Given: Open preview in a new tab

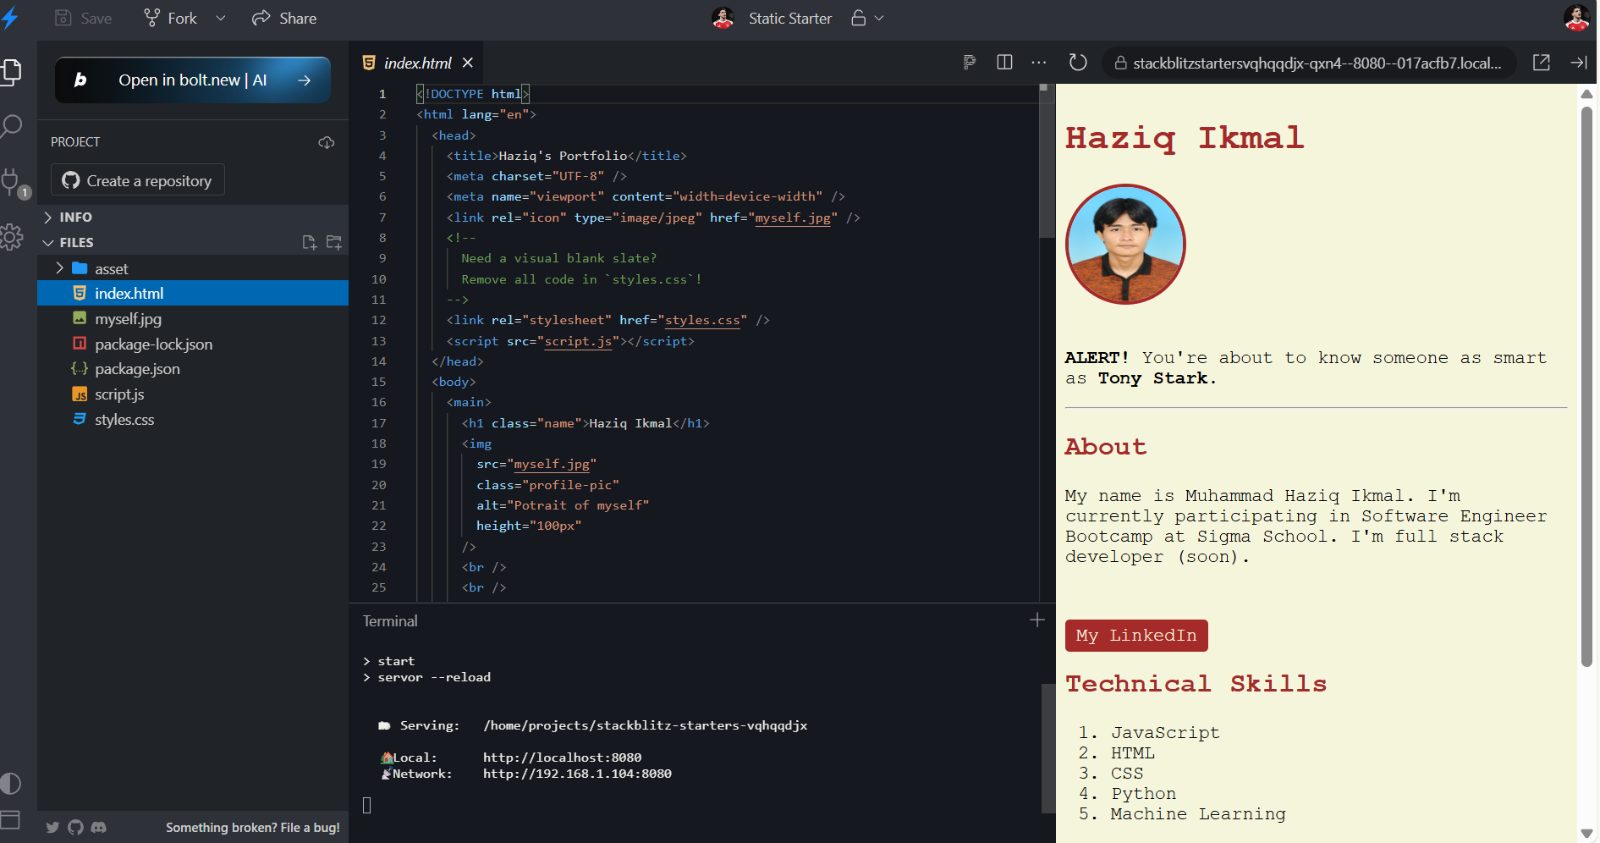Looking at the screenshot, I should tap(1541, 62).
